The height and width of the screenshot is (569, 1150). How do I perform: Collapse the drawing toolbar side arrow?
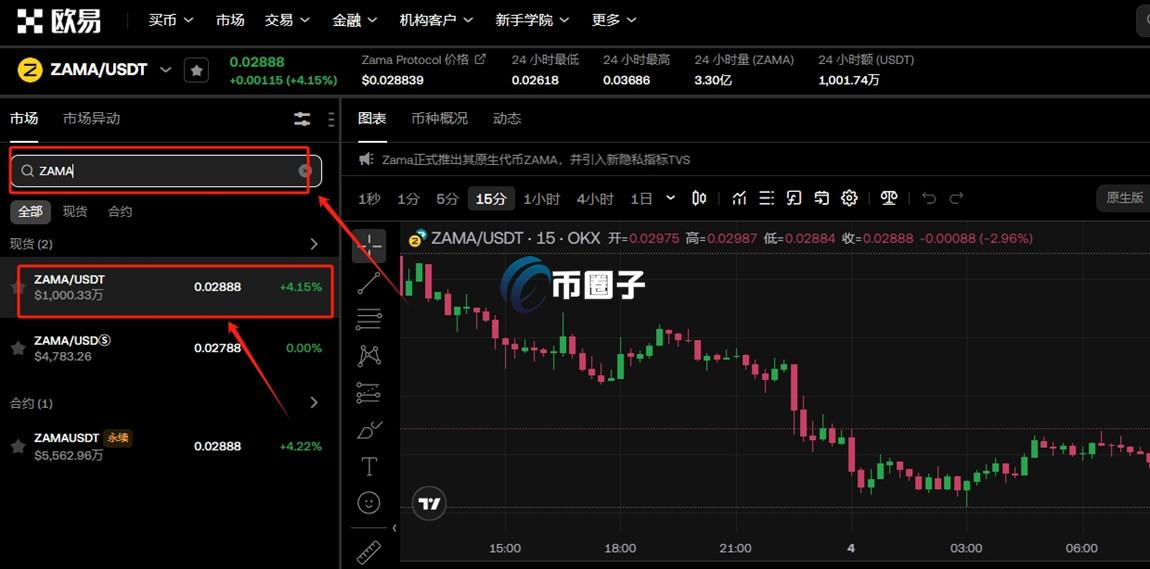tap(395, 528)
